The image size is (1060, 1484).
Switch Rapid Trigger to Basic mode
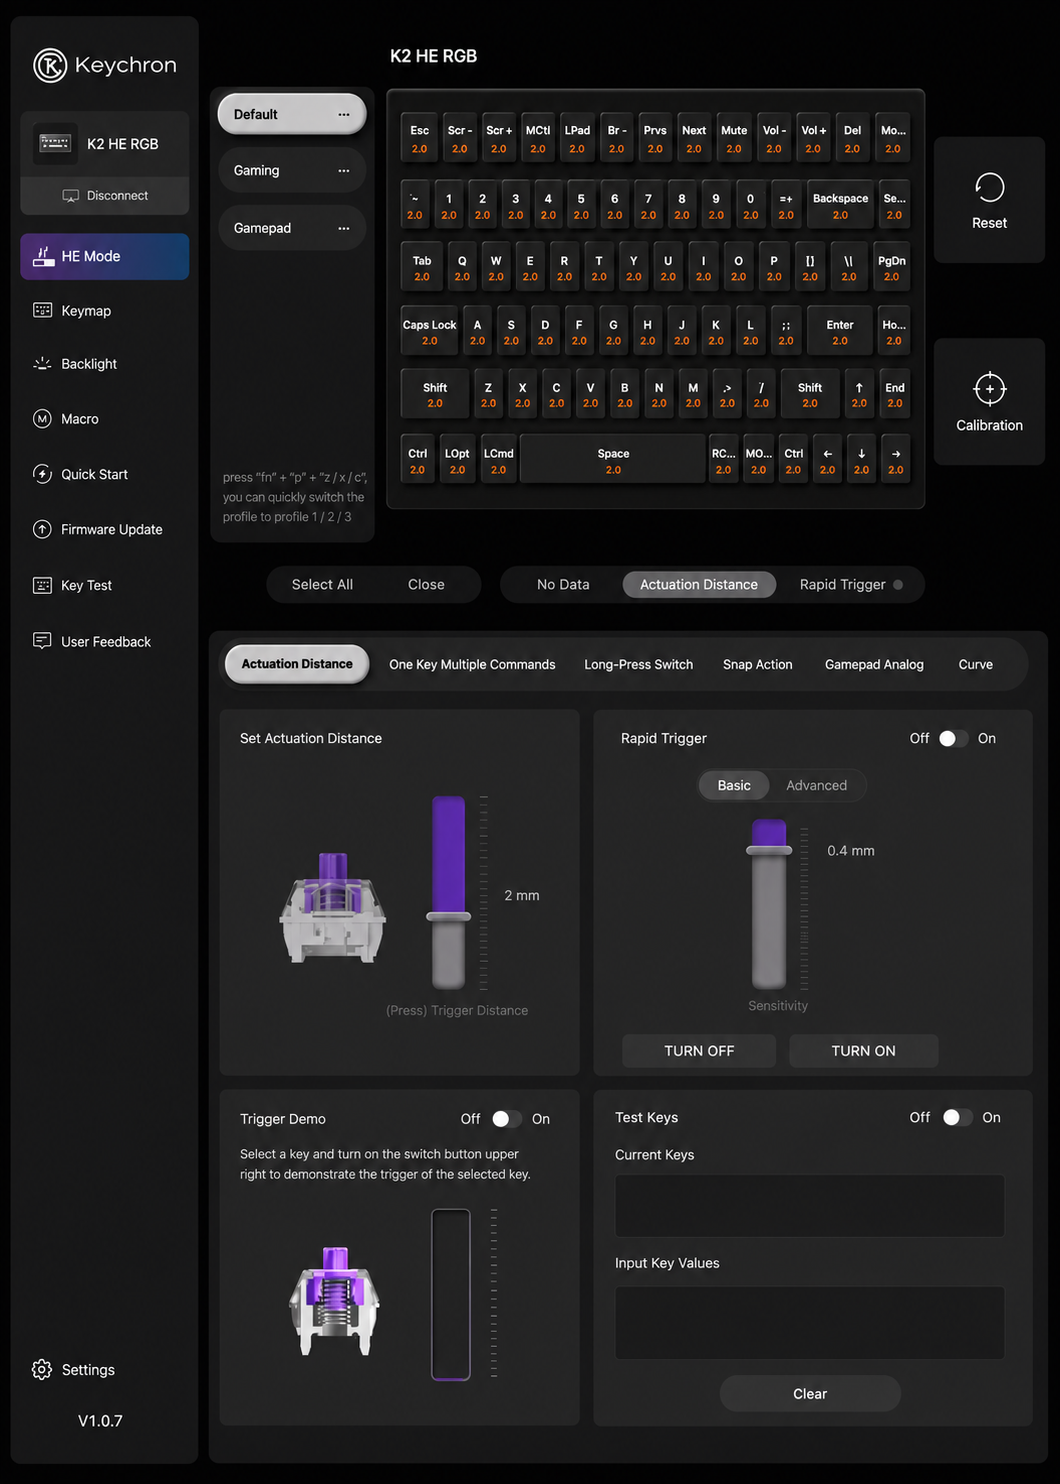pos(734,785)
